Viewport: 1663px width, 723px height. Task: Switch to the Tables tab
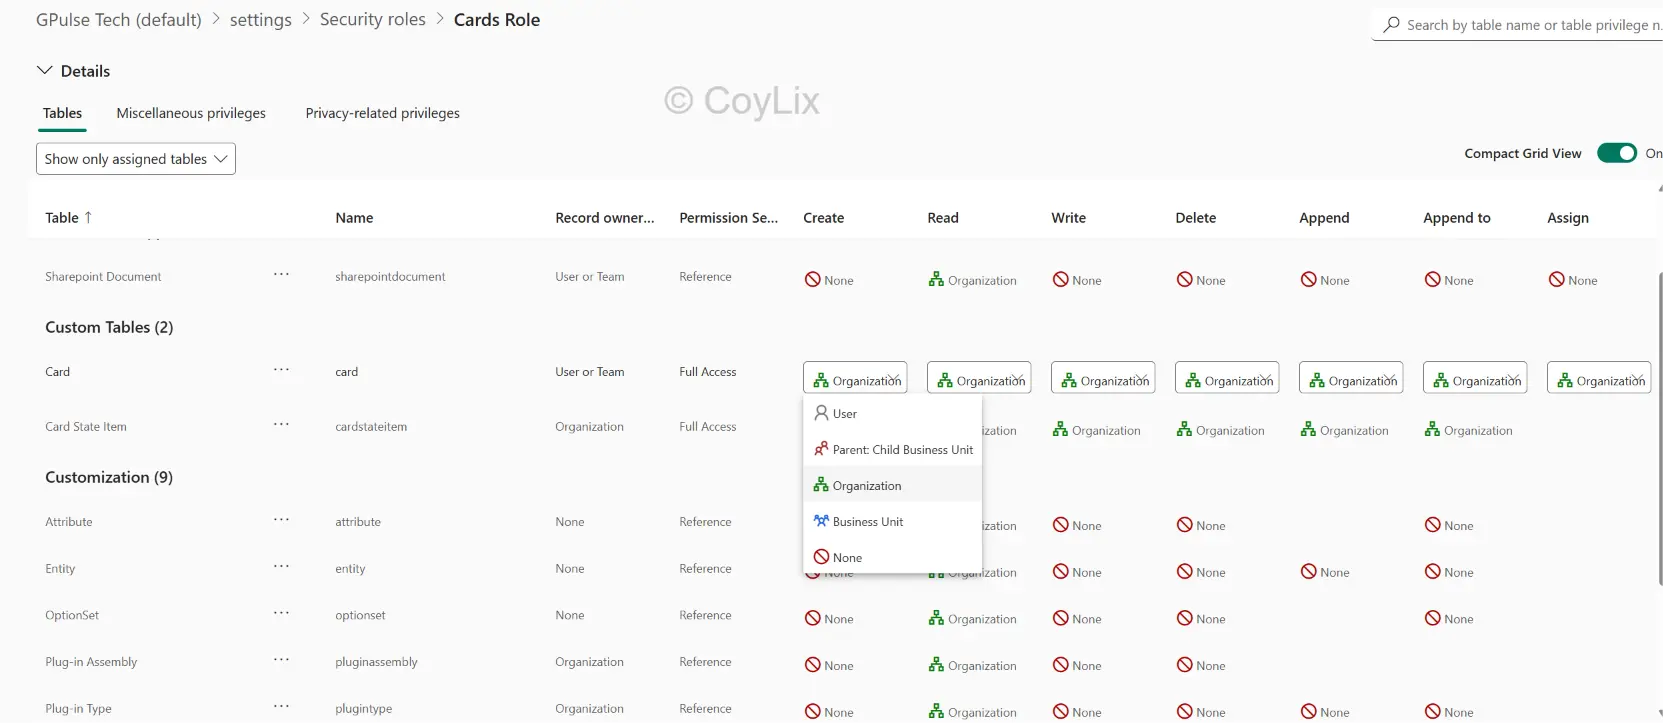(62, 113)
